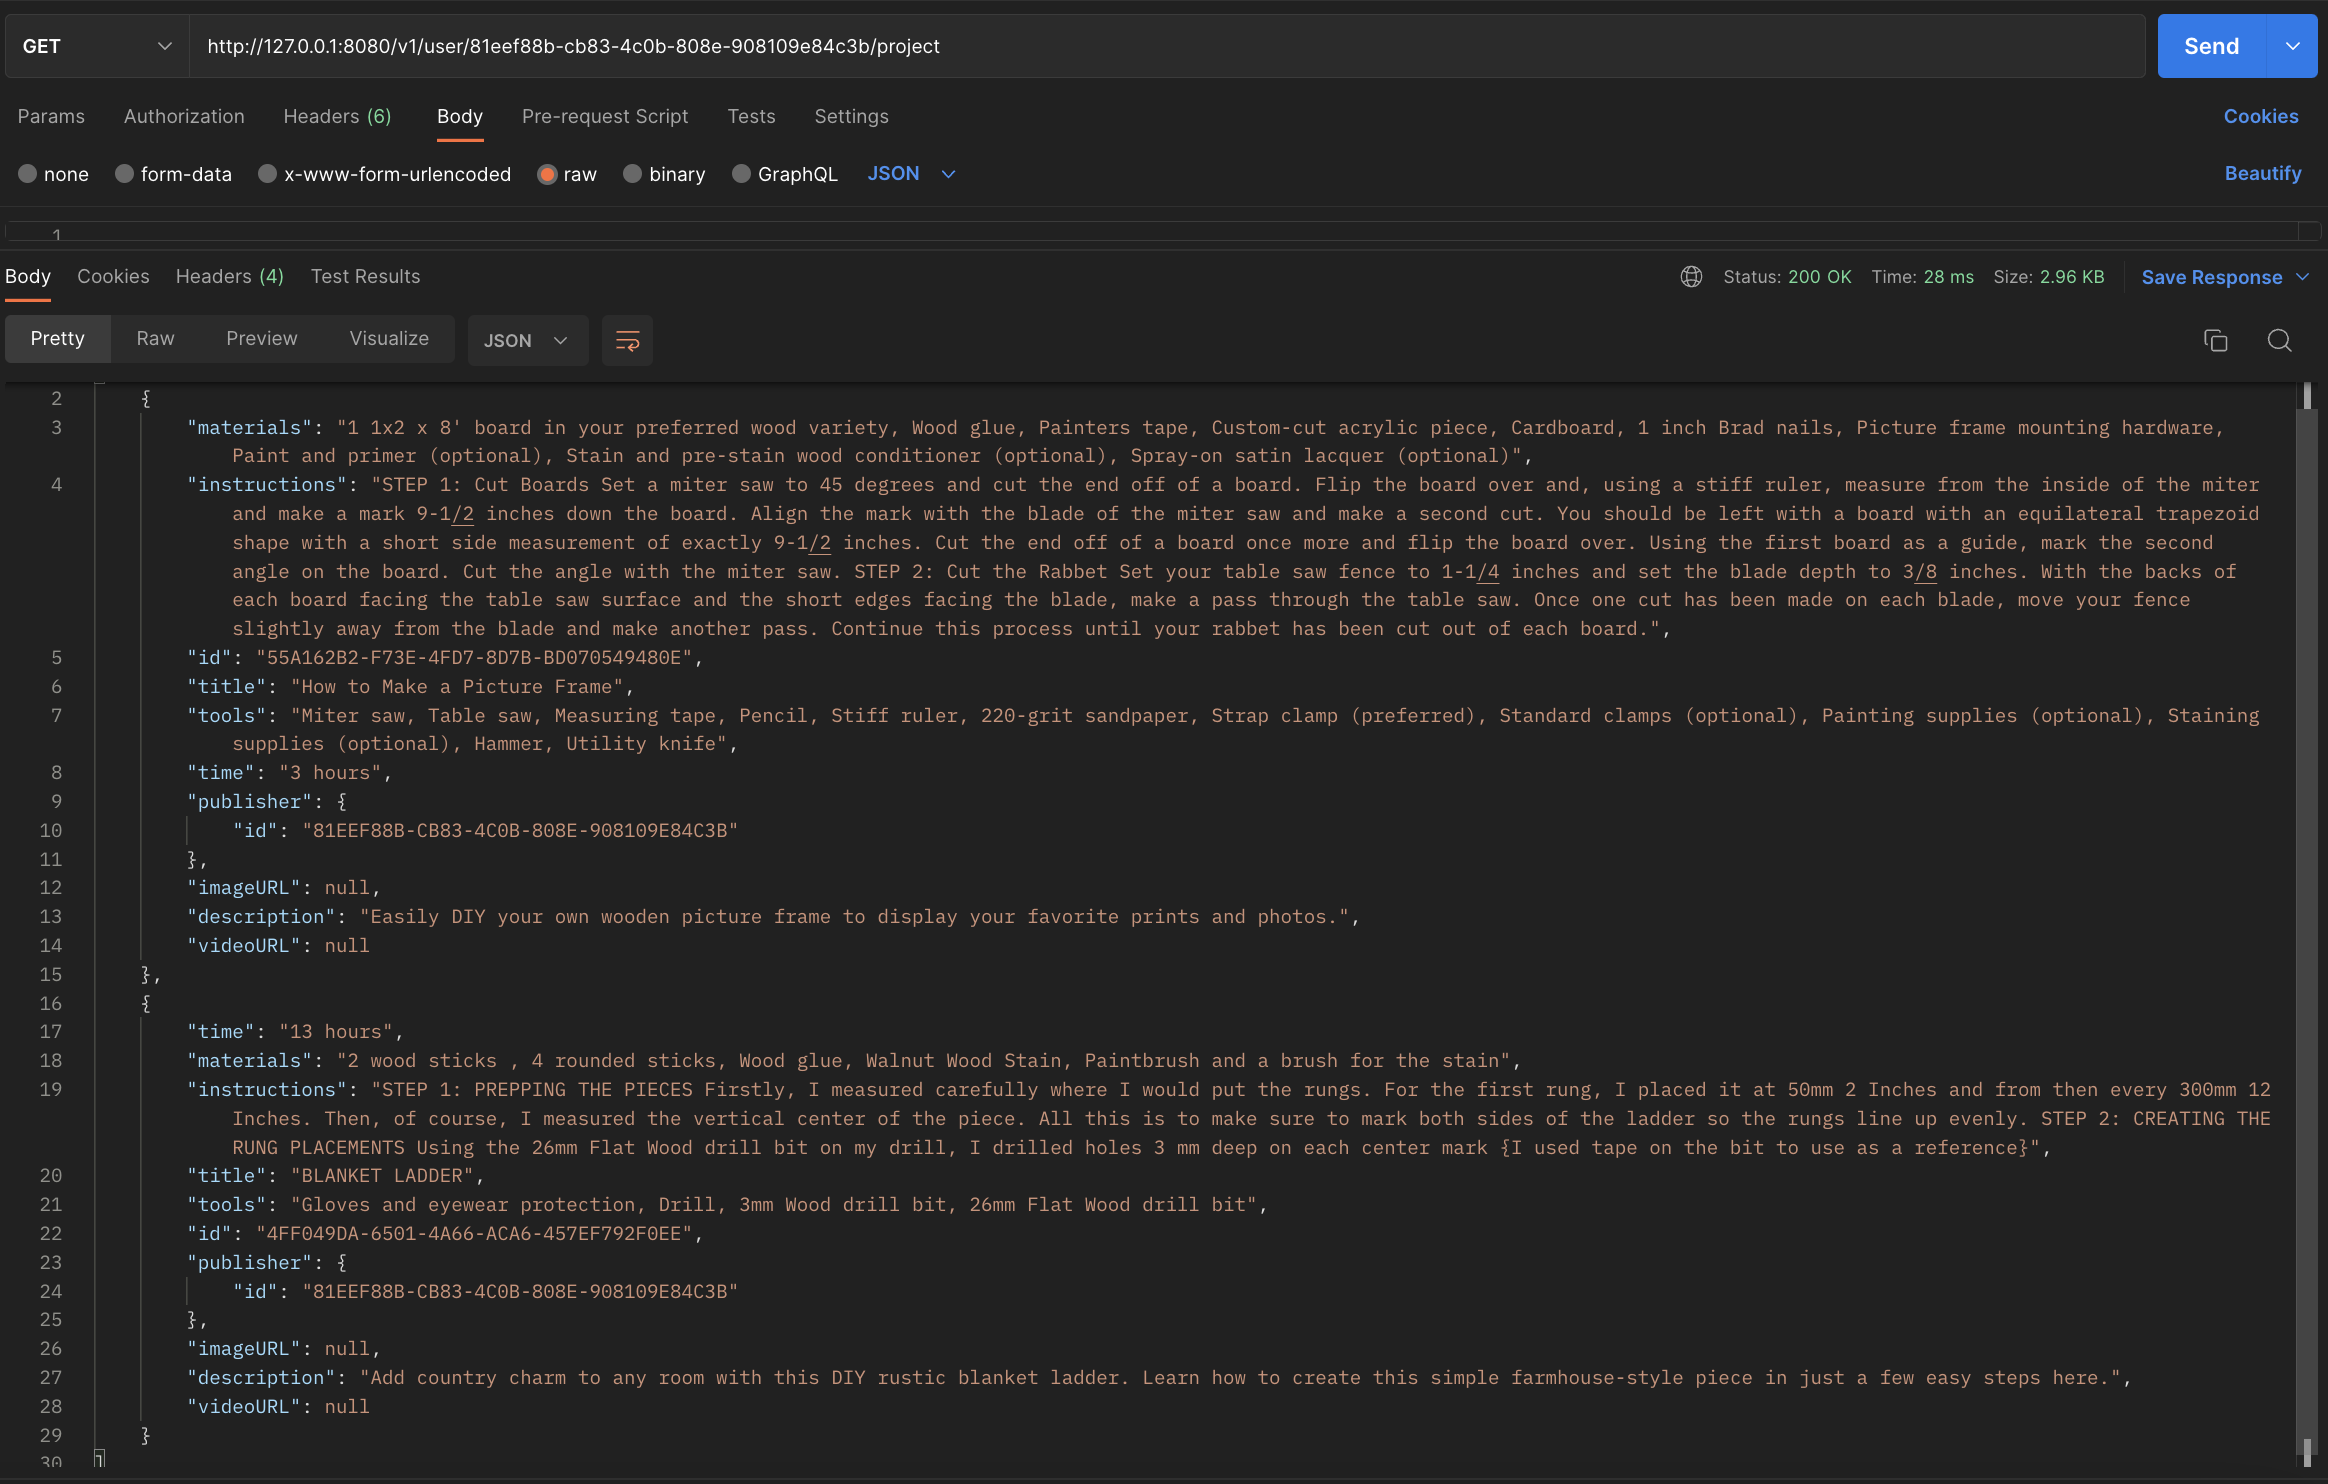Open the blue JSON body format dropdown
The image size is (2328, 1484).
point(911,174)
